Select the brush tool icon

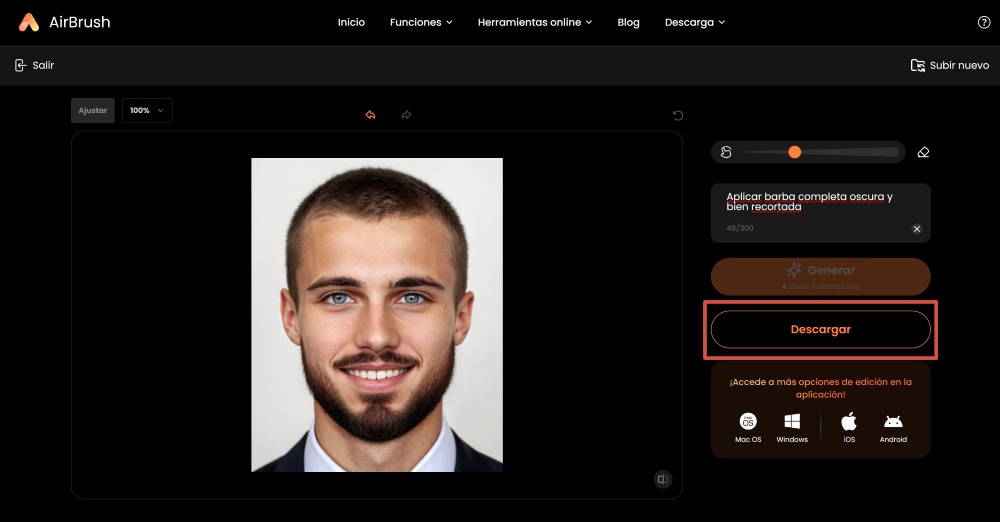726,152
